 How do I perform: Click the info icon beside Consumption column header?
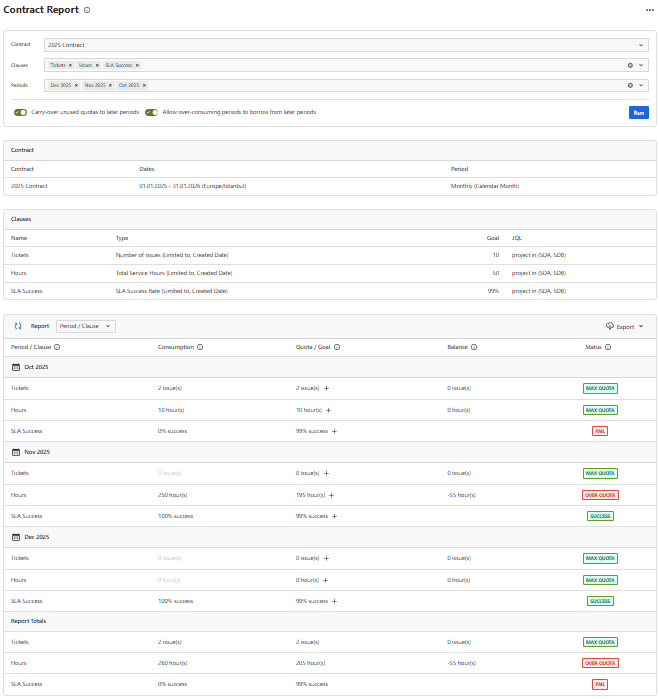click(200, 347)
